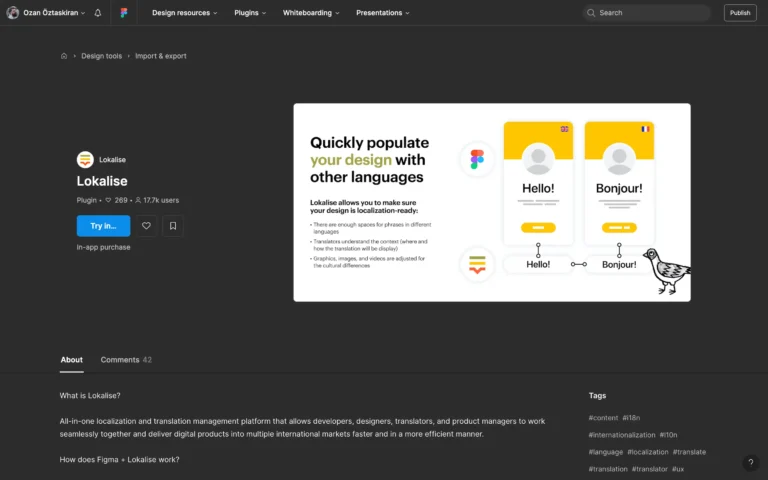This screenshot has width=768, height=480.
Task: Select the #l10n tag
Action: pos(669,435)
